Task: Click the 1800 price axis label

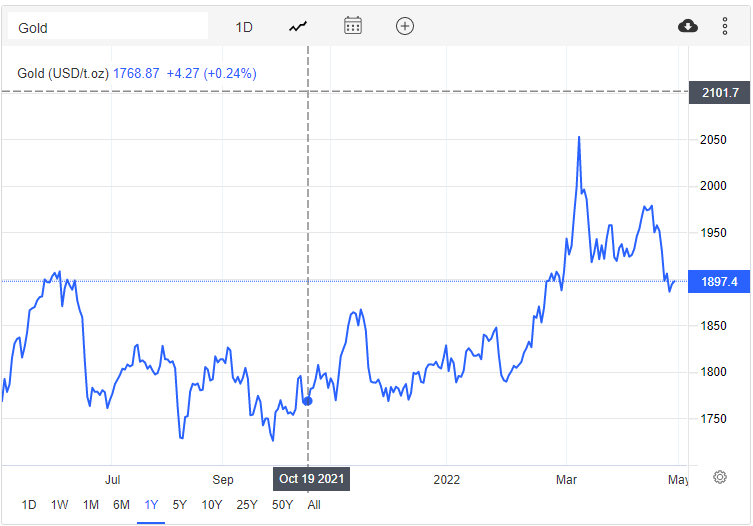Action: pyautogui.click(x=713, y=372)
